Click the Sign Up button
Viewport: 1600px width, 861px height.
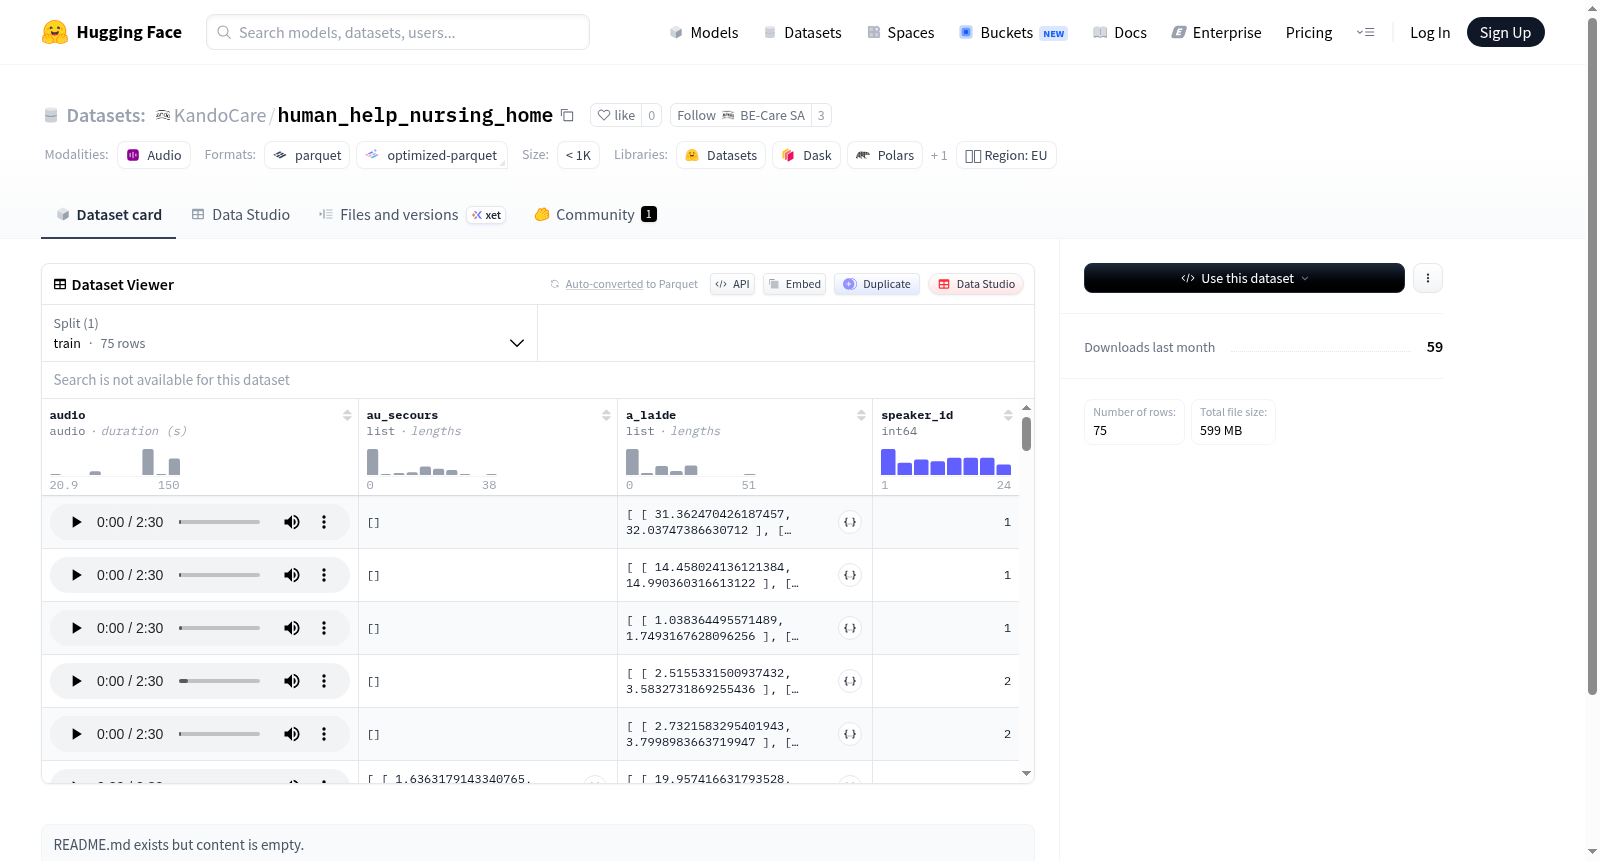coord(1506,32)
